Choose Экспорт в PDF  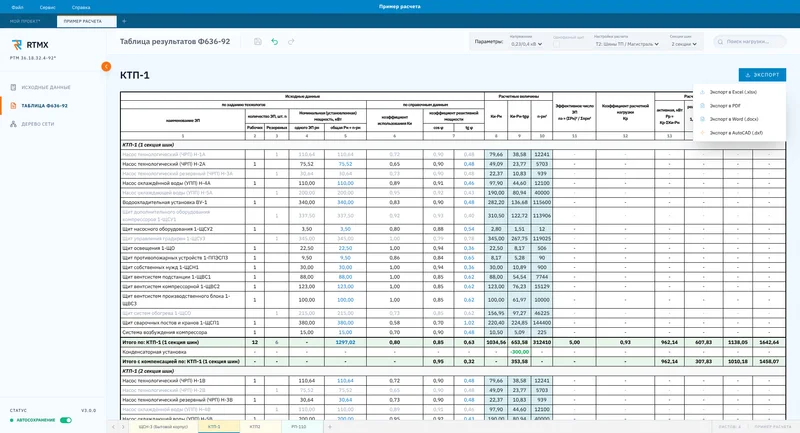coord(739,106)
